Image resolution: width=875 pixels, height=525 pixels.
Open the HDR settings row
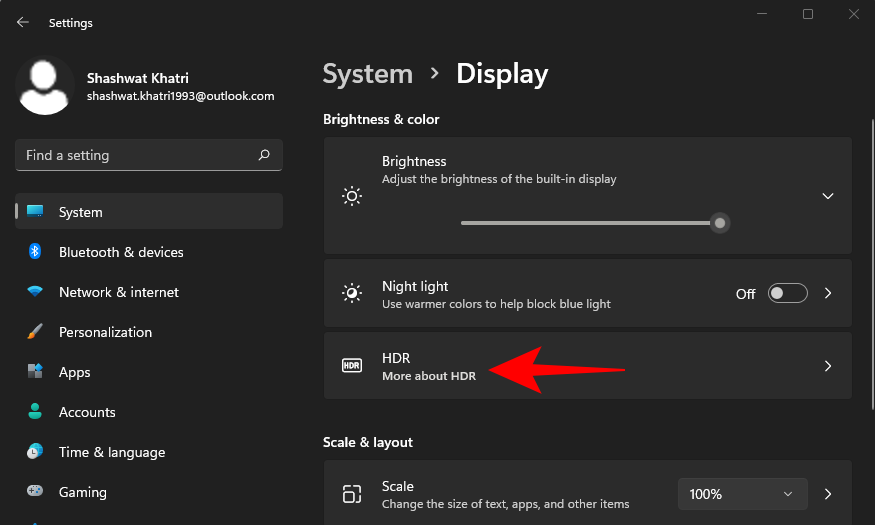coord(587,366)
